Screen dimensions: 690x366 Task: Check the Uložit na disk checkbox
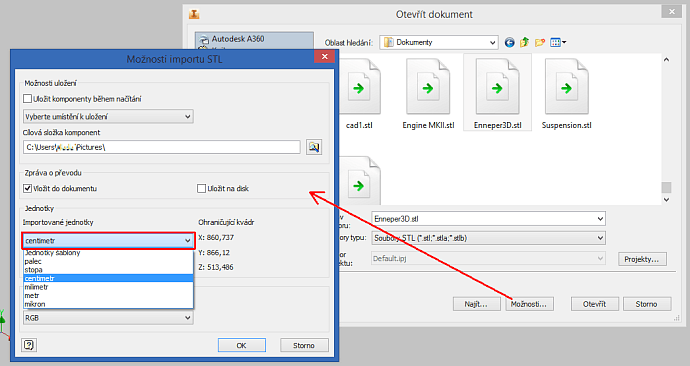202,188
